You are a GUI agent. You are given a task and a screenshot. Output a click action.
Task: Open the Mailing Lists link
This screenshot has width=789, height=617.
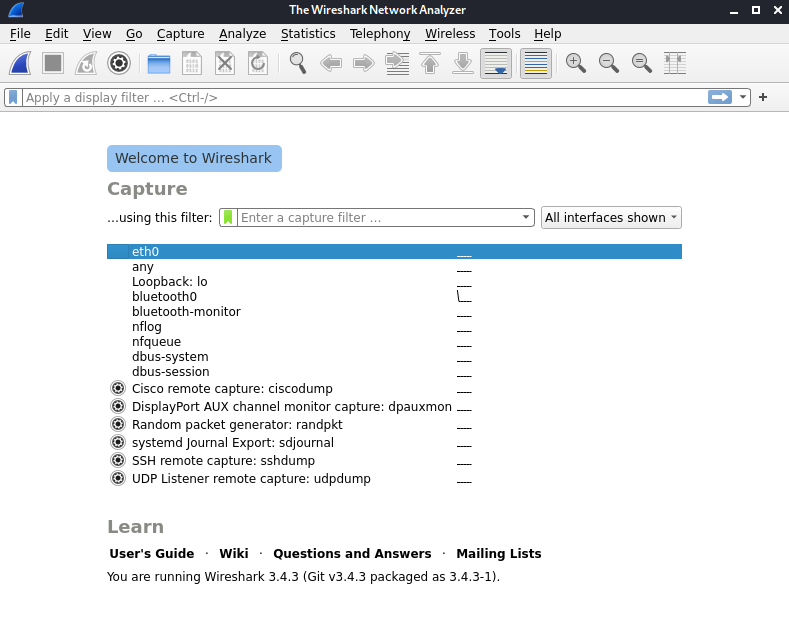(499, 554)
